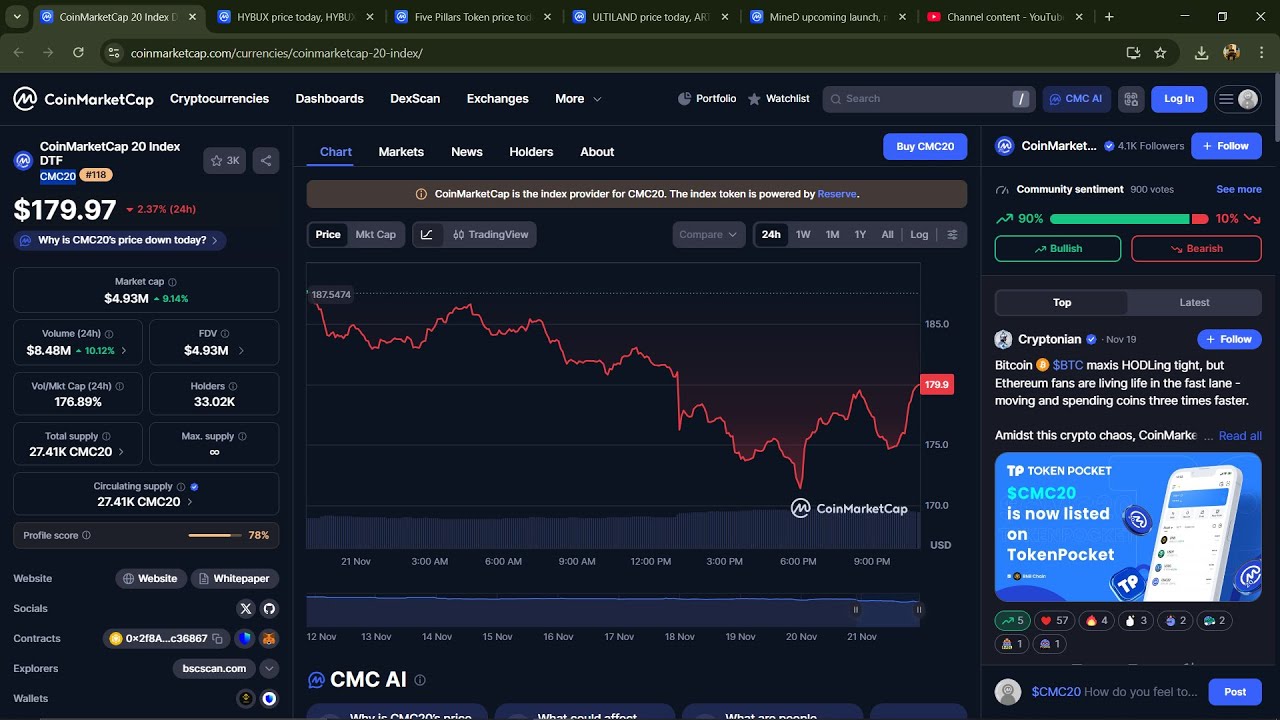
Task: Expand the More menu
Action: click(x=578, y=99)
